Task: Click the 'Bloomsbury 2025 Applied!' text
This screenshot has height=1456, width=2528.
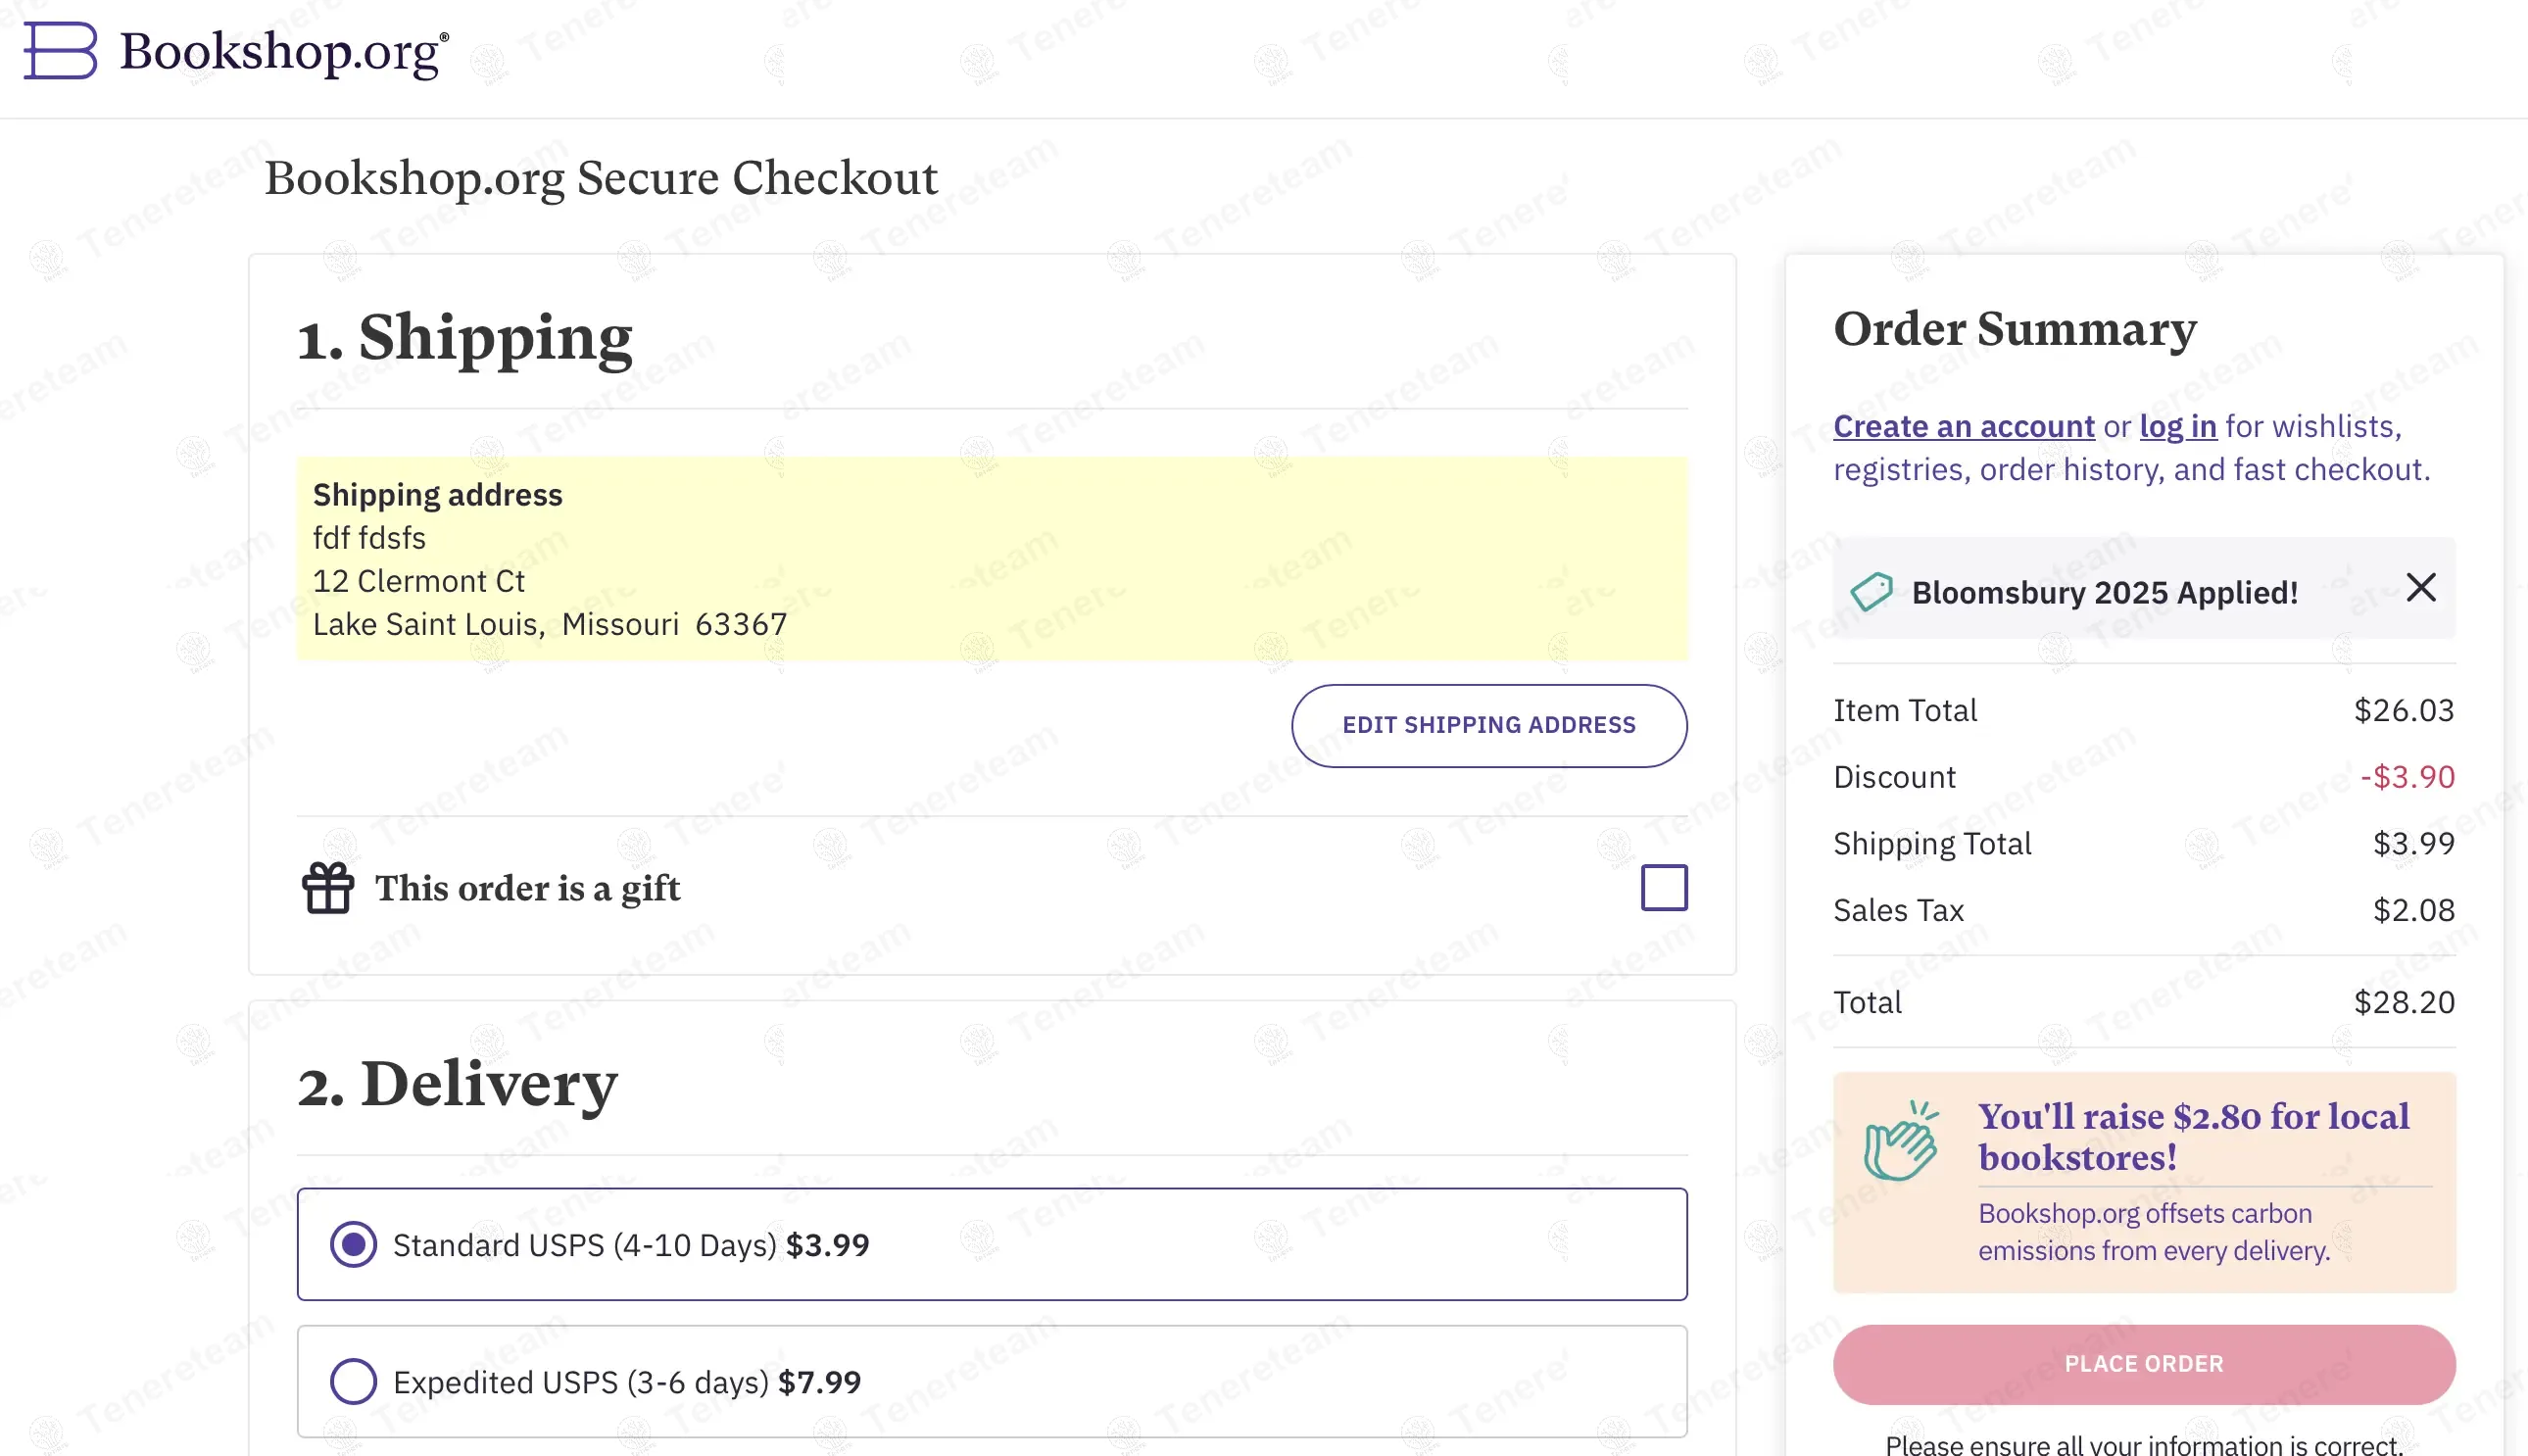Action: pyautogui.click(x=2104, y=592)
